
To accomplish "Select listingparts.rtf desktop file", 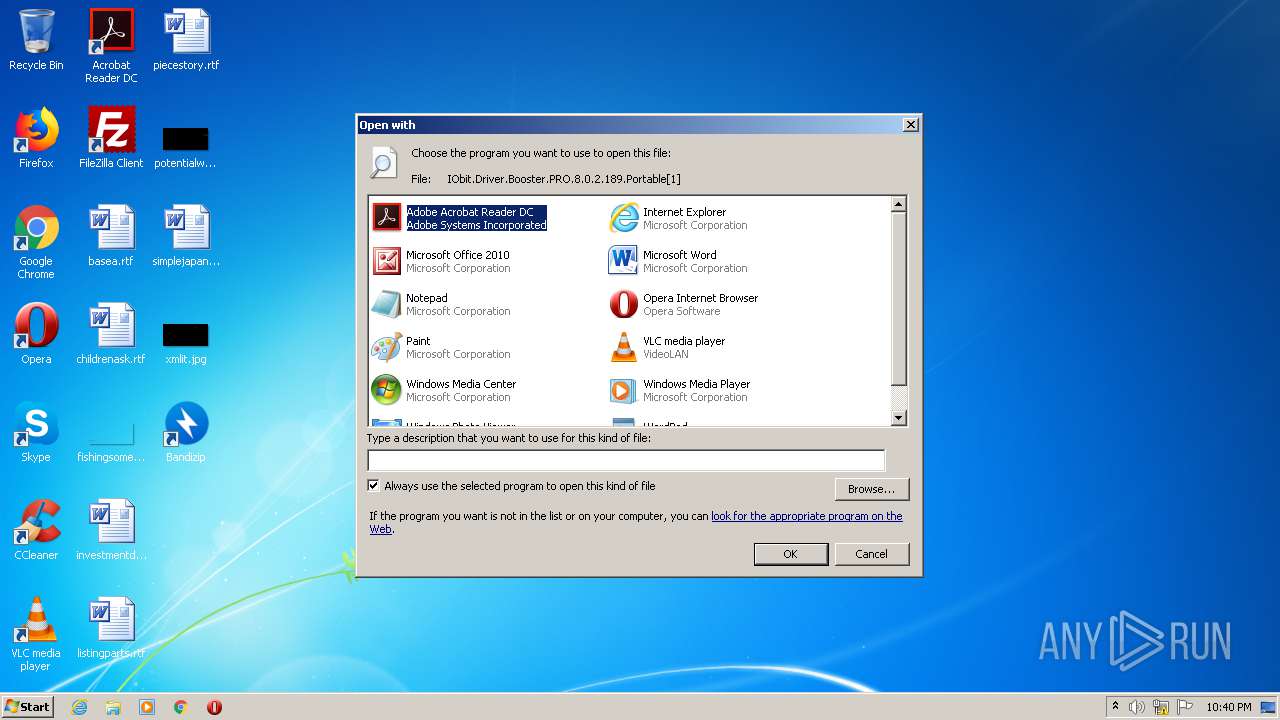I will click(111, 628).
